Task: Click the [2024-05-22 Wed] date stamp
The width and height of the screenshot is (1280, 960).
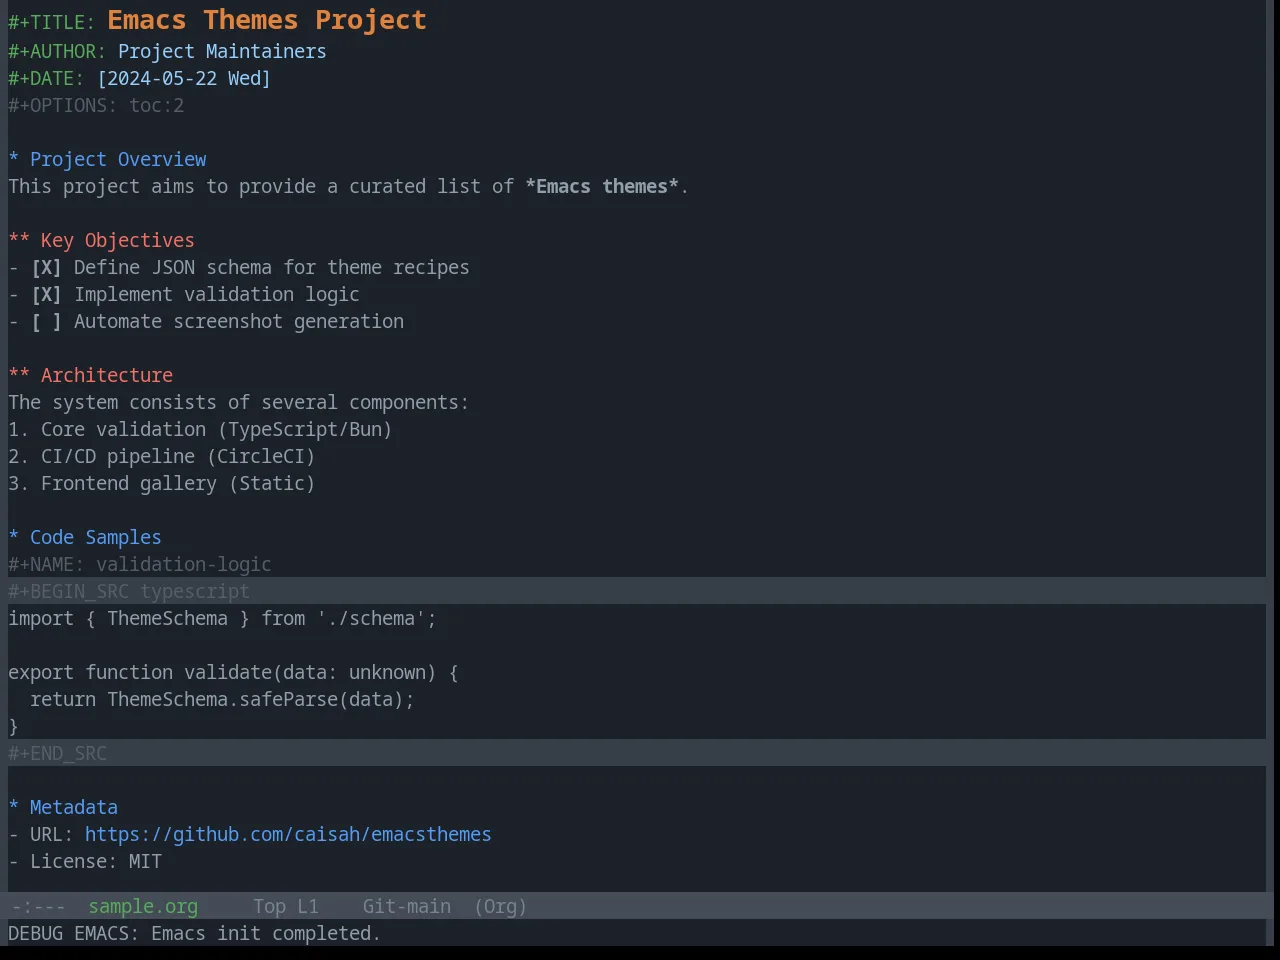Action: click(184, 78)
